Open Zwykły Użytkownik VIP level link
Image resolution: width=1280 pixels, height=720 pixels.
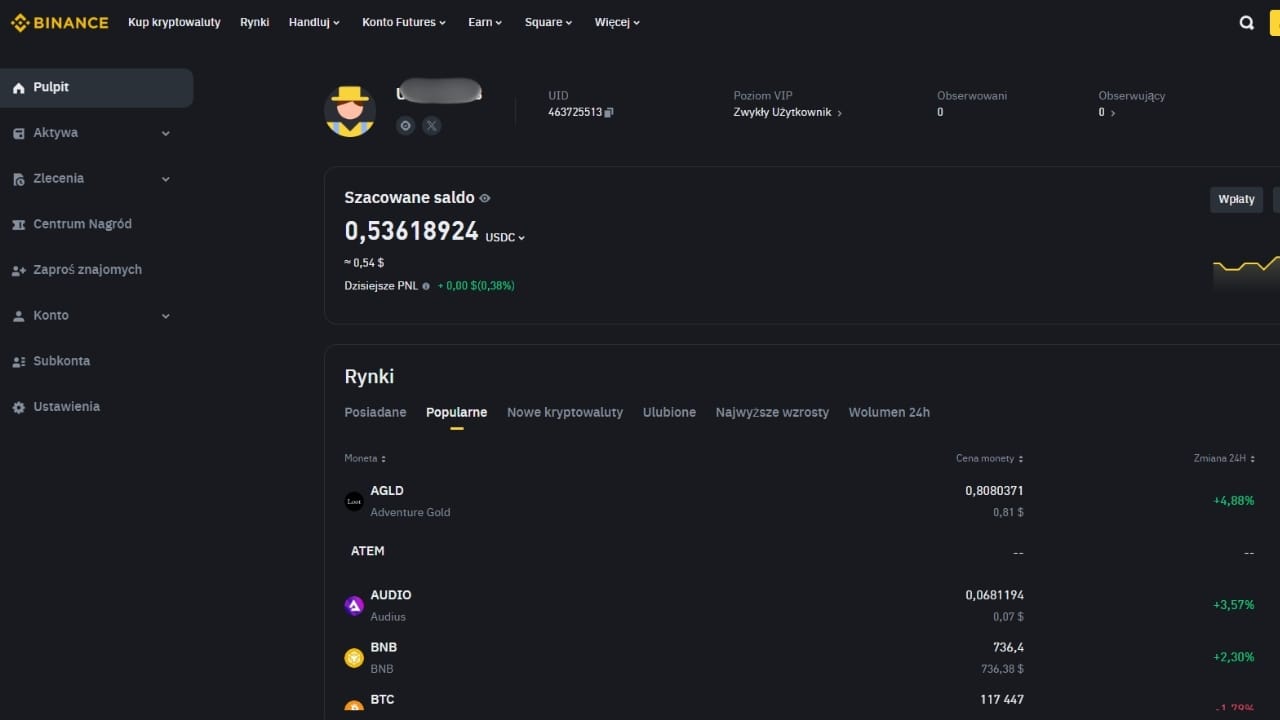(x=788, y=113)
